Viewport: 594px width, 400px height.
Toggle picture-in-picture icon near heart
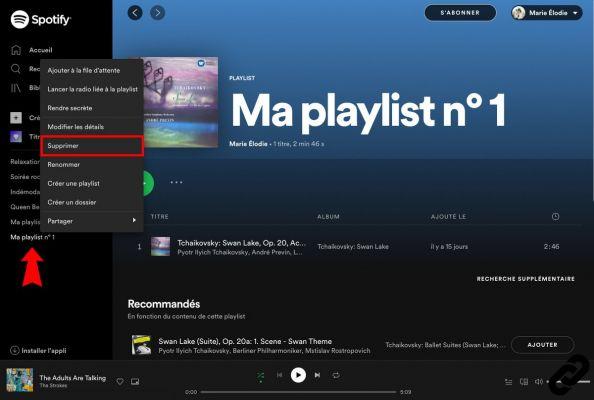(x=135, y=381)
